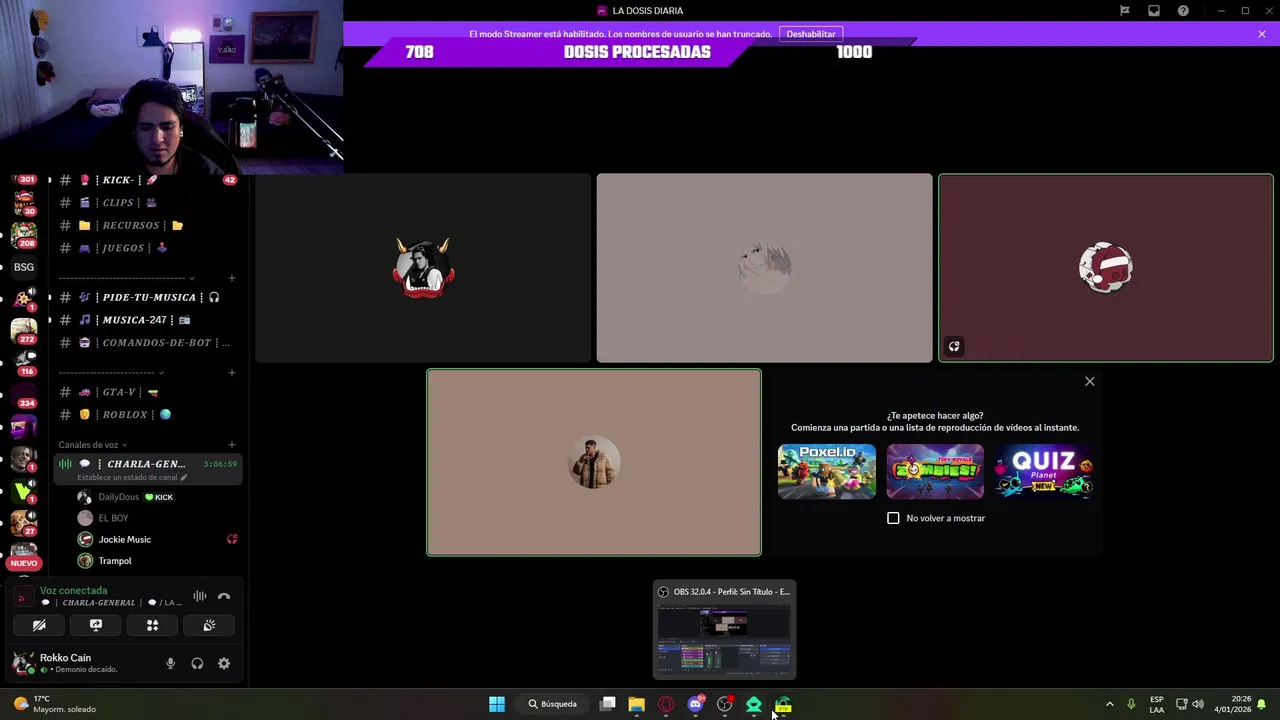Dismiss the Streamer mode banner
Image resolution: width=1280 pixels, height=720 pixels.
[x=1262, y=34]
